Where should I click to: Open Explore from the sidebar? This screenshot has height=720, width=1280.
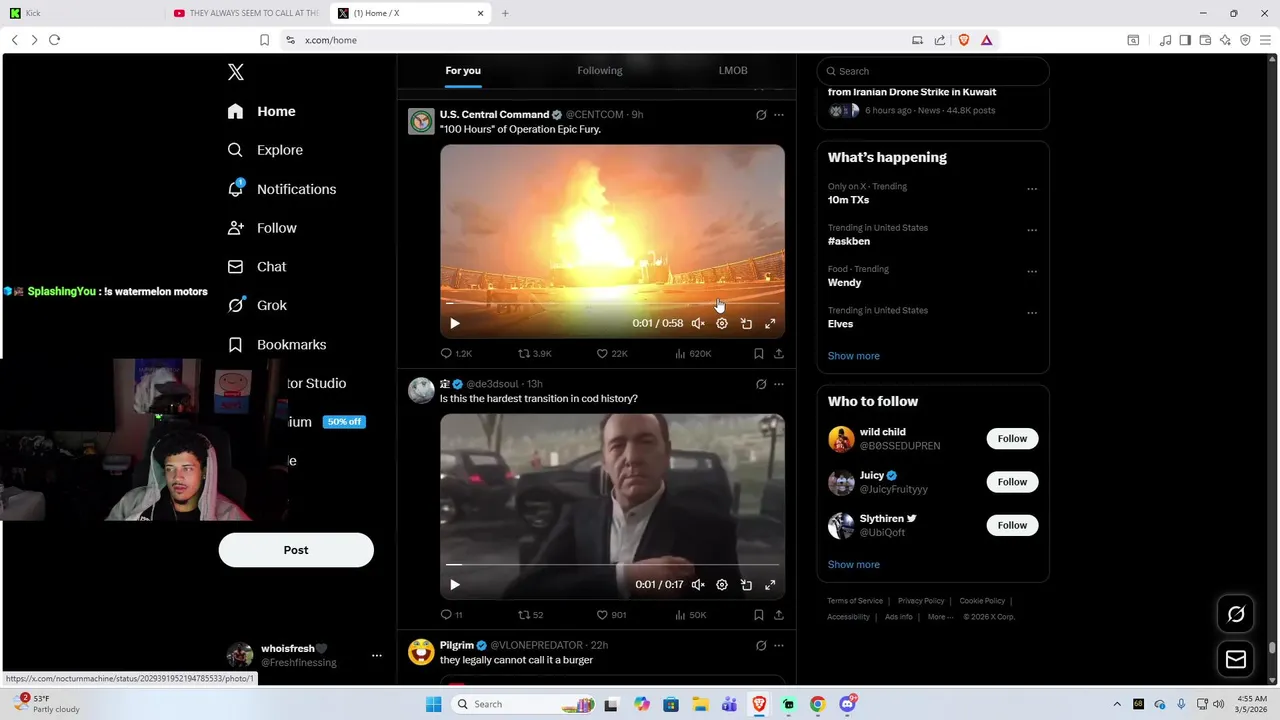265,150
